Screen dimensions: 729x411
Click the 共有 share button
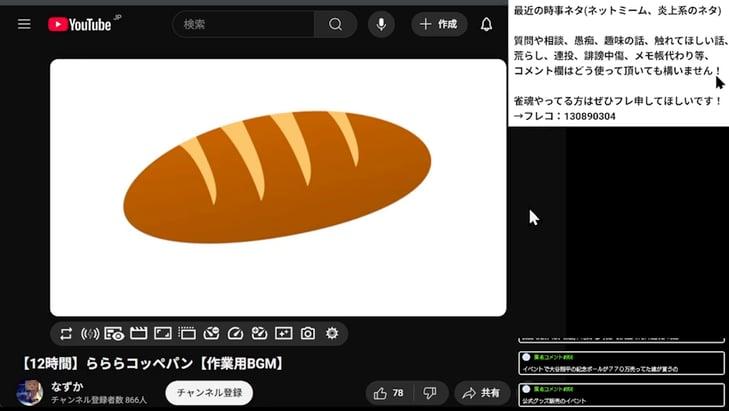(x=482, y=393)
